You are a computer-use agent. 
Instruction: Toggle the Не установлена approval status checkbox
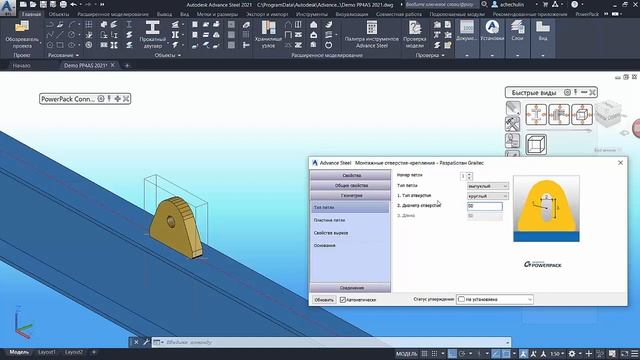pos(461,299)
